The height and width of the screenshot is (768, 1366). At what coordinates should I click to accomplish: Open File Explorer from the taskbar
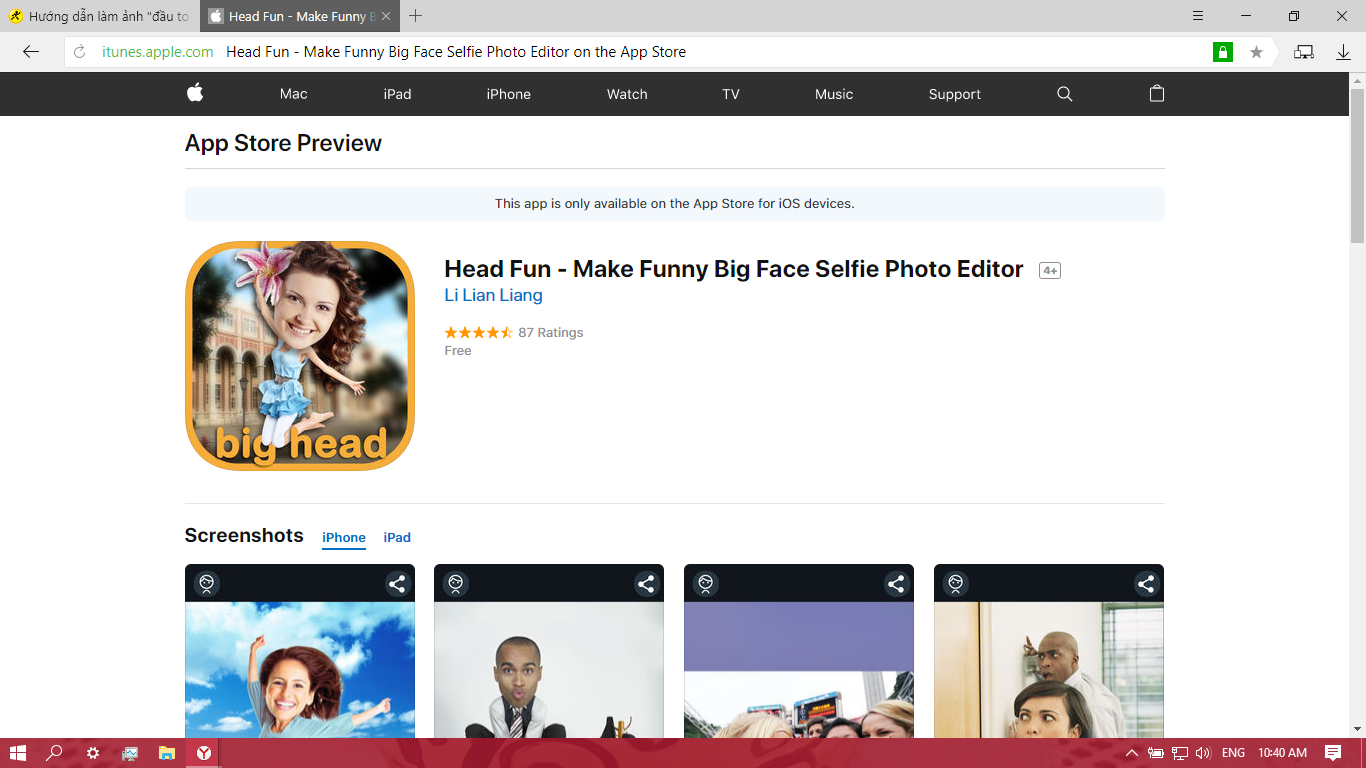[167, 753]
